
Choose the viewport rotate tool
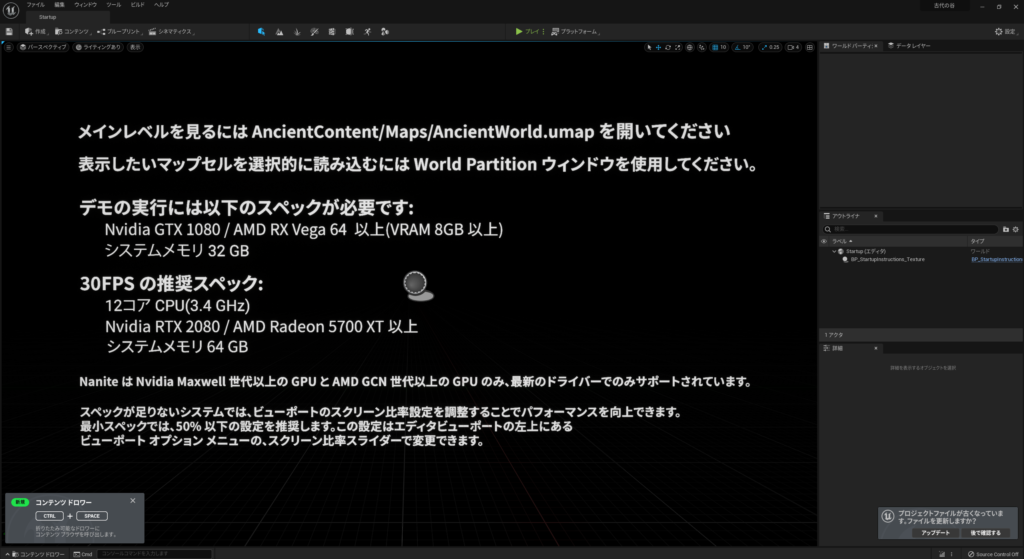(x=667, y=47)
